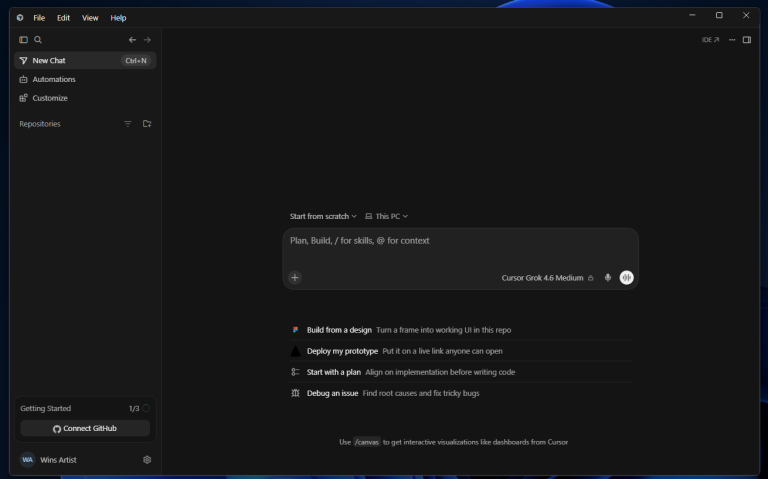Click the Ctrl+N shortcut badge
Viewport: 768px width, 479px height.
[136, 61]
